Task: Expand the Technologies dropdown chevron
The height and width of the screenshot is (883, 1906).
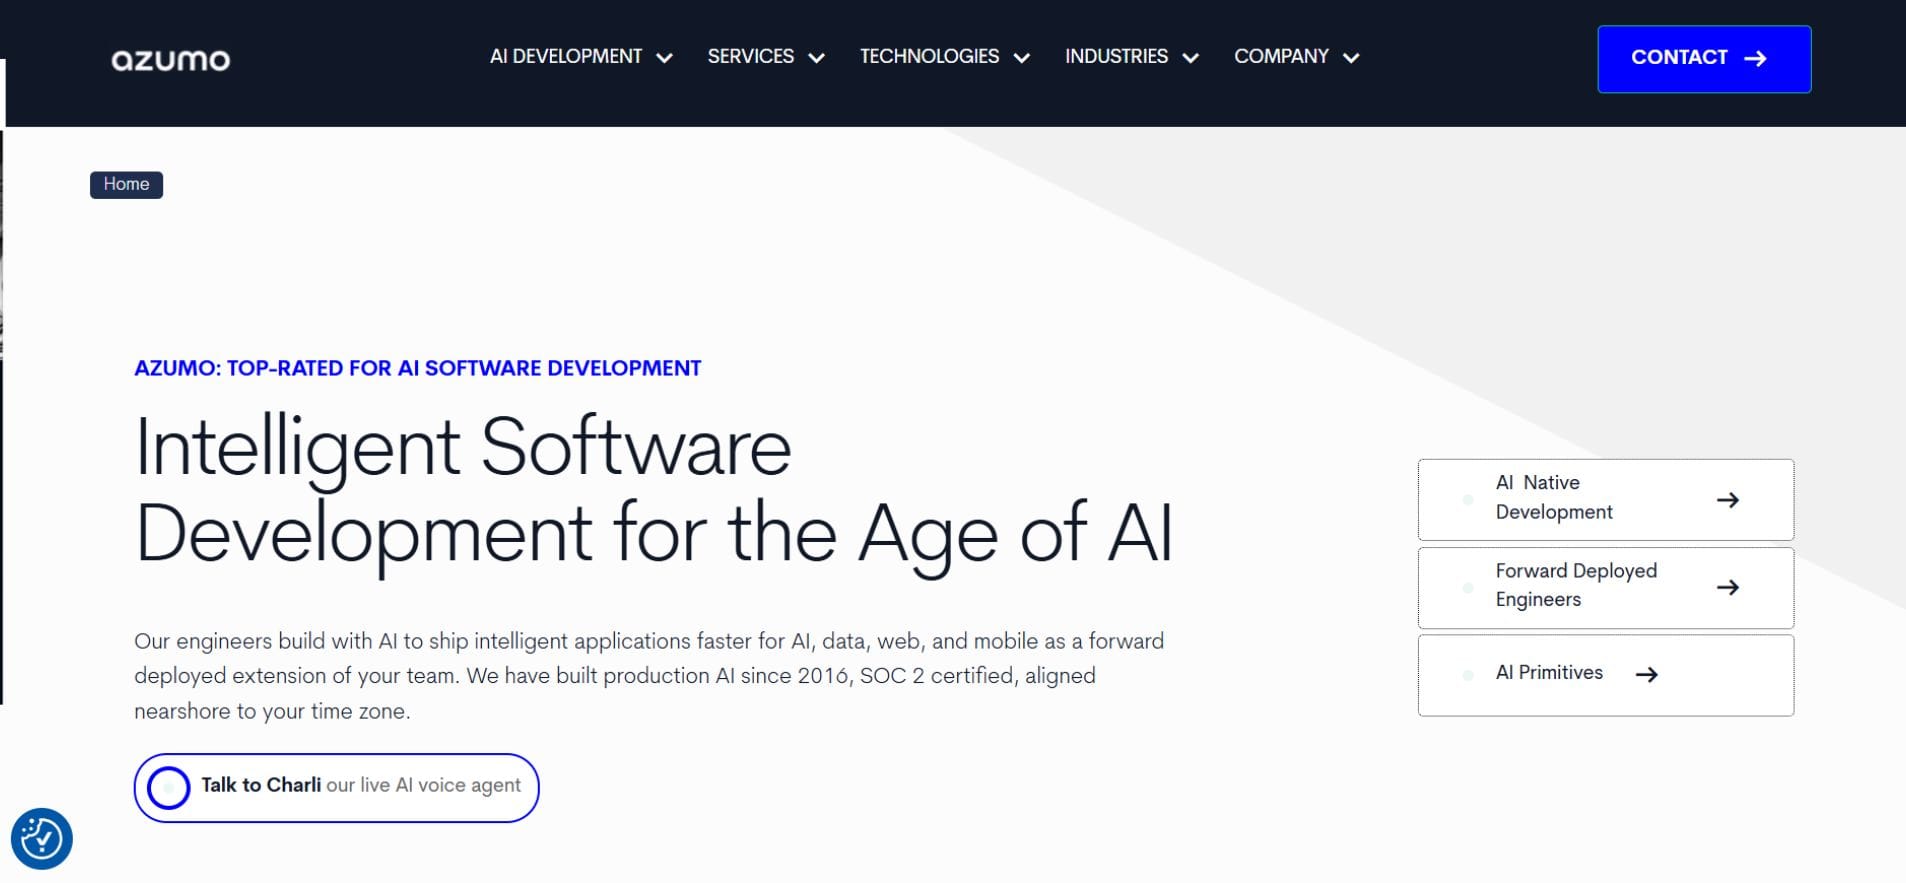Action: (x=1021, y=58)
